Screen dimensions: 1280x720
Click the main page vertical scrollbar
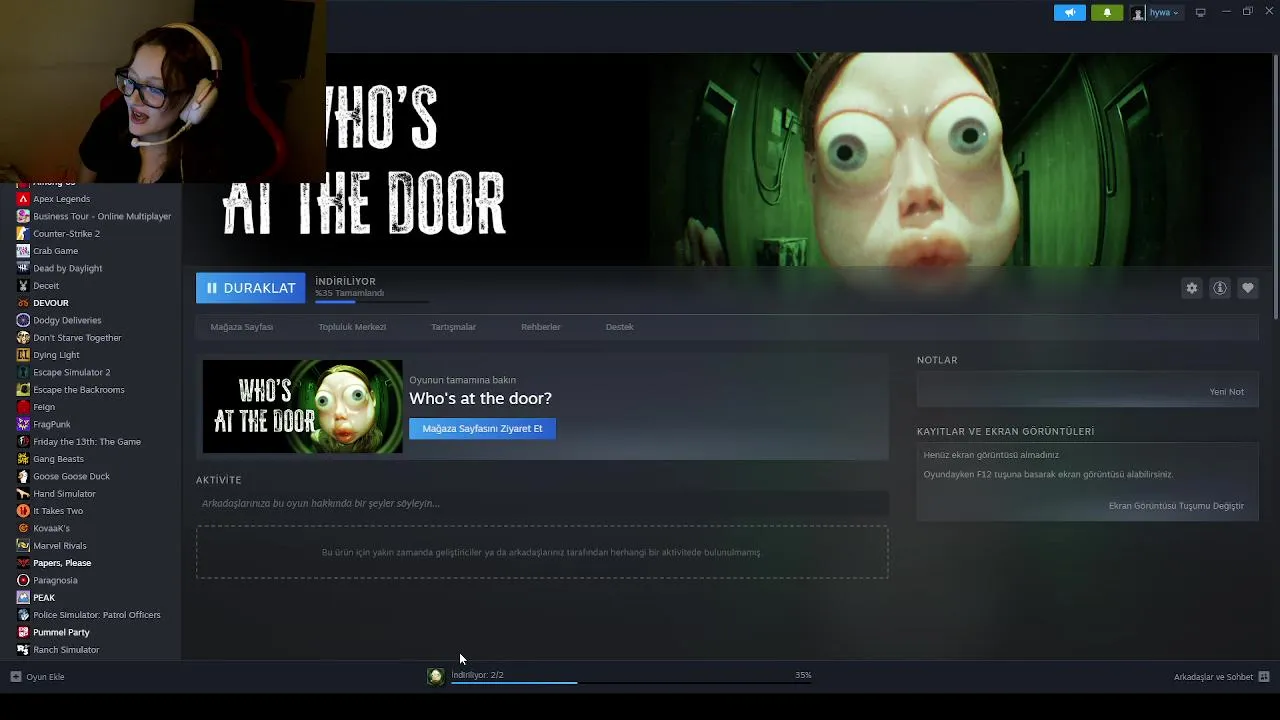(1275, 187)
